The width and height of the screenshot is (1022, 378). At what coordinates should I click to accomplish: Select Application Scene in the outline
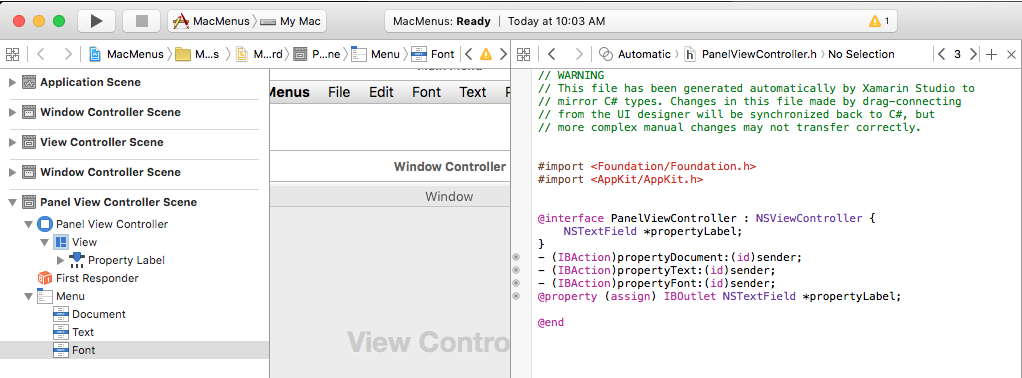[x=90, y=82]
